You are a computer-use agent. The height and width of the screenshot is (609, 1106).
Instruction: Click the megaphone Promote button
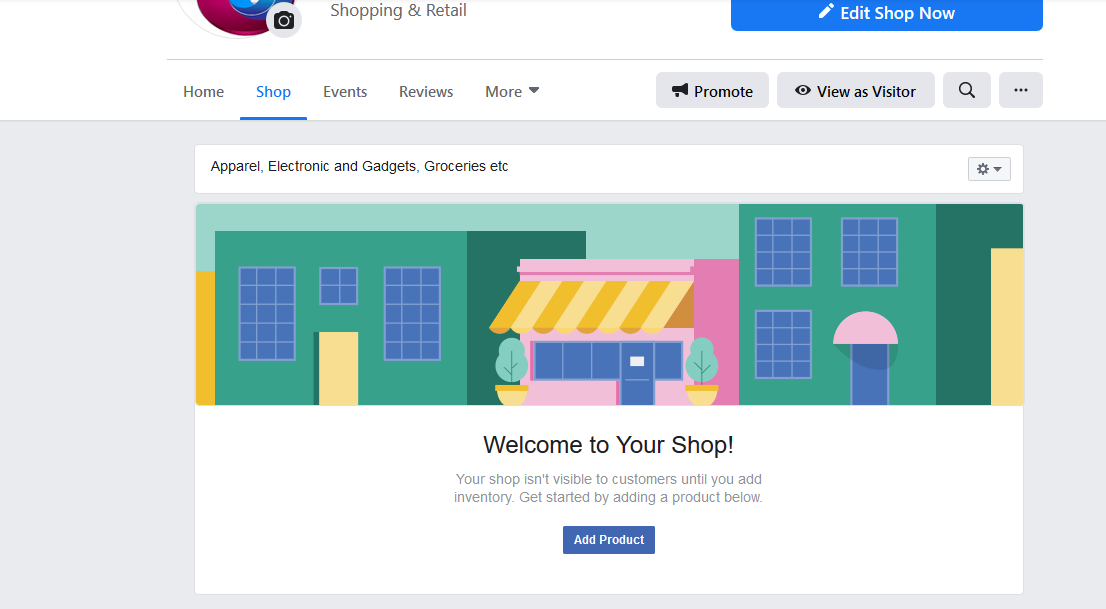[x=712, y=90]
